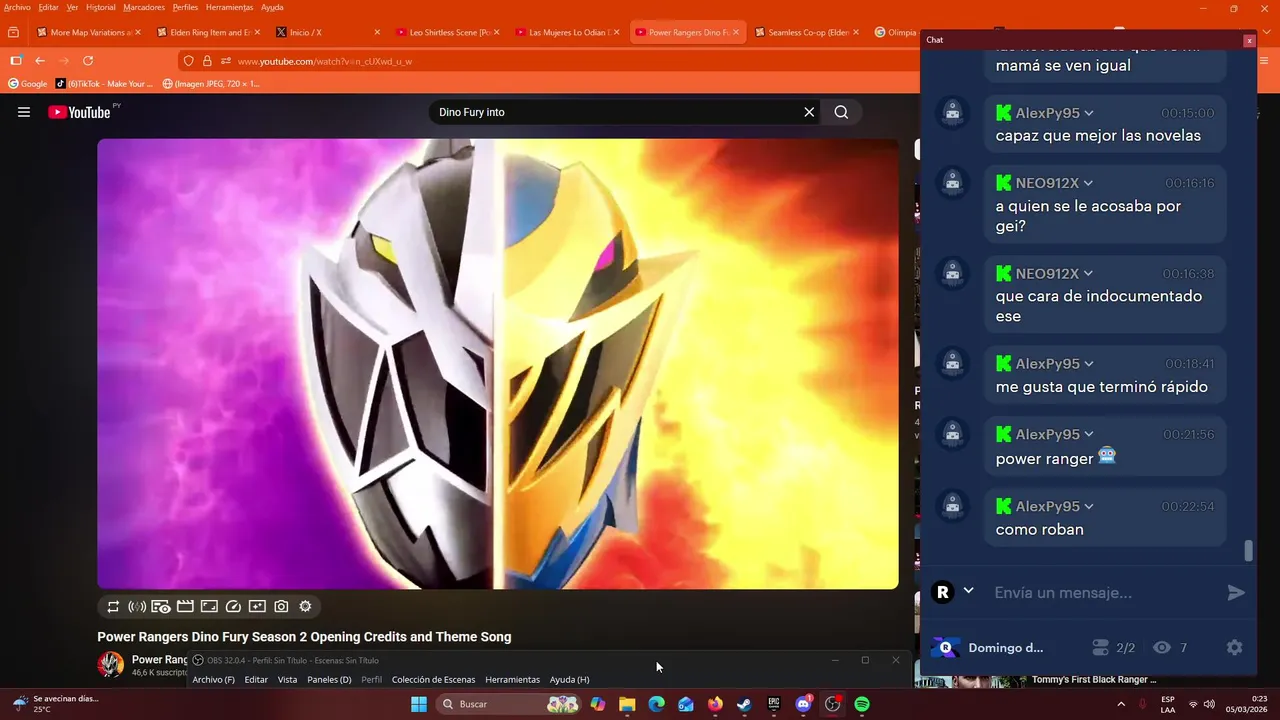
Task: Click the sound-wave icon under the video
Action: click(137, 606)
